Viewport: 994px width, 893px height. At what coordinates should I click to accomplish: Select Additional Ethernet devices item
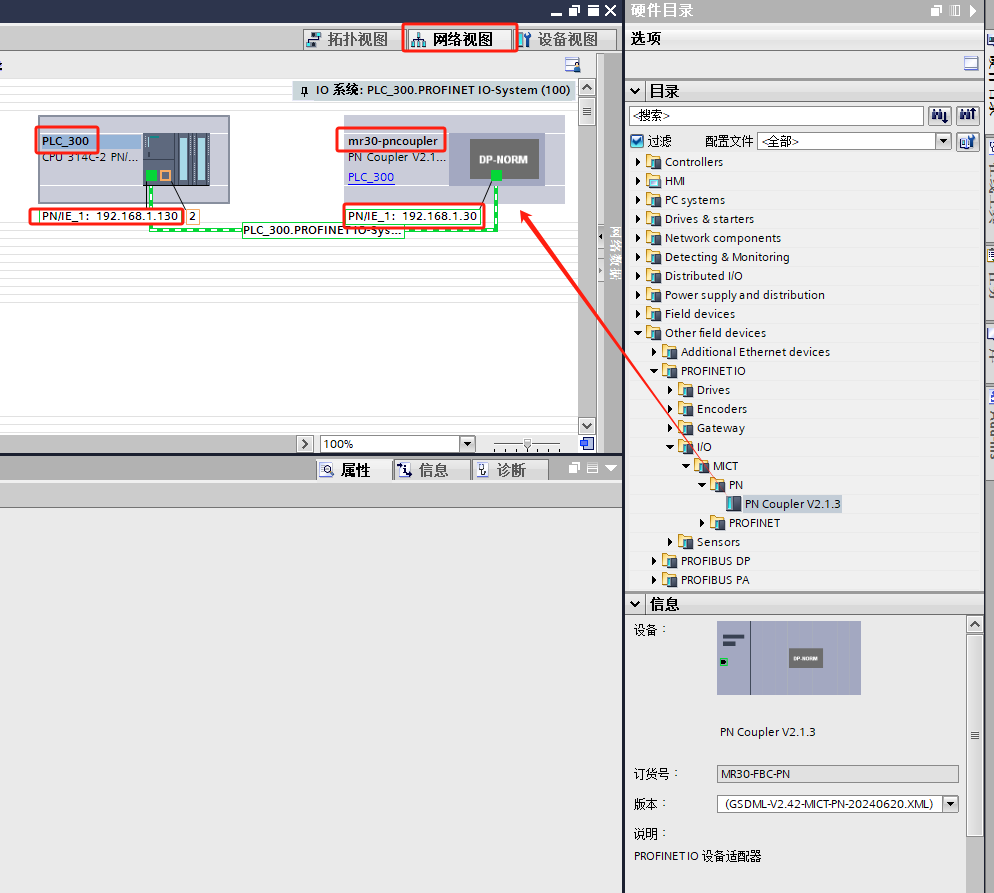(x=756, y=352)
